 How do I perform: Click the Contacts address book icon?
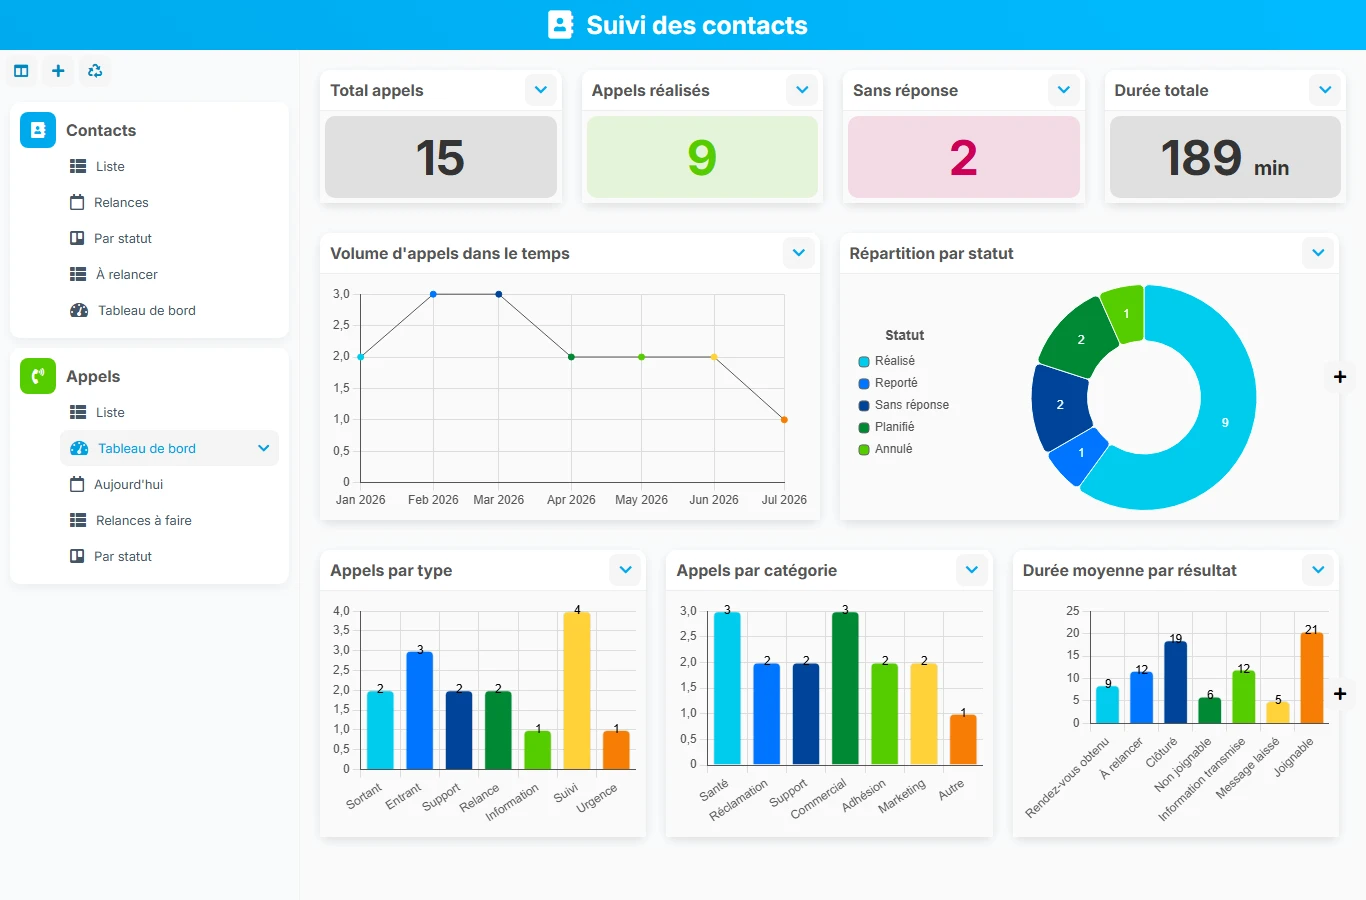pos(38,130)
